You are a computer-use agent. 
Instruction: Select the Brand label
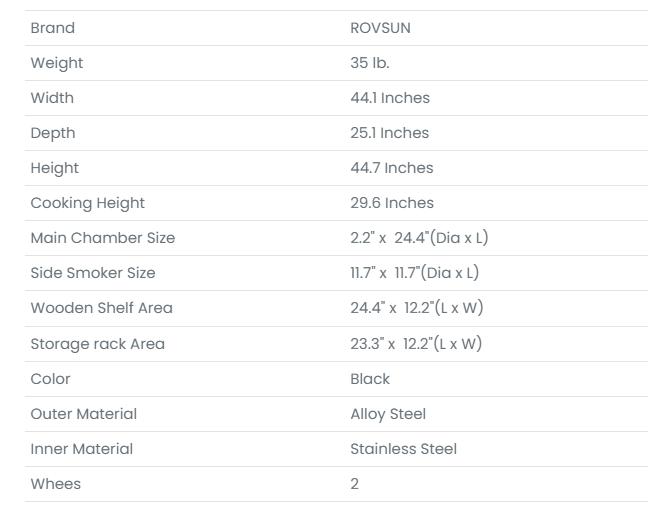52,28
